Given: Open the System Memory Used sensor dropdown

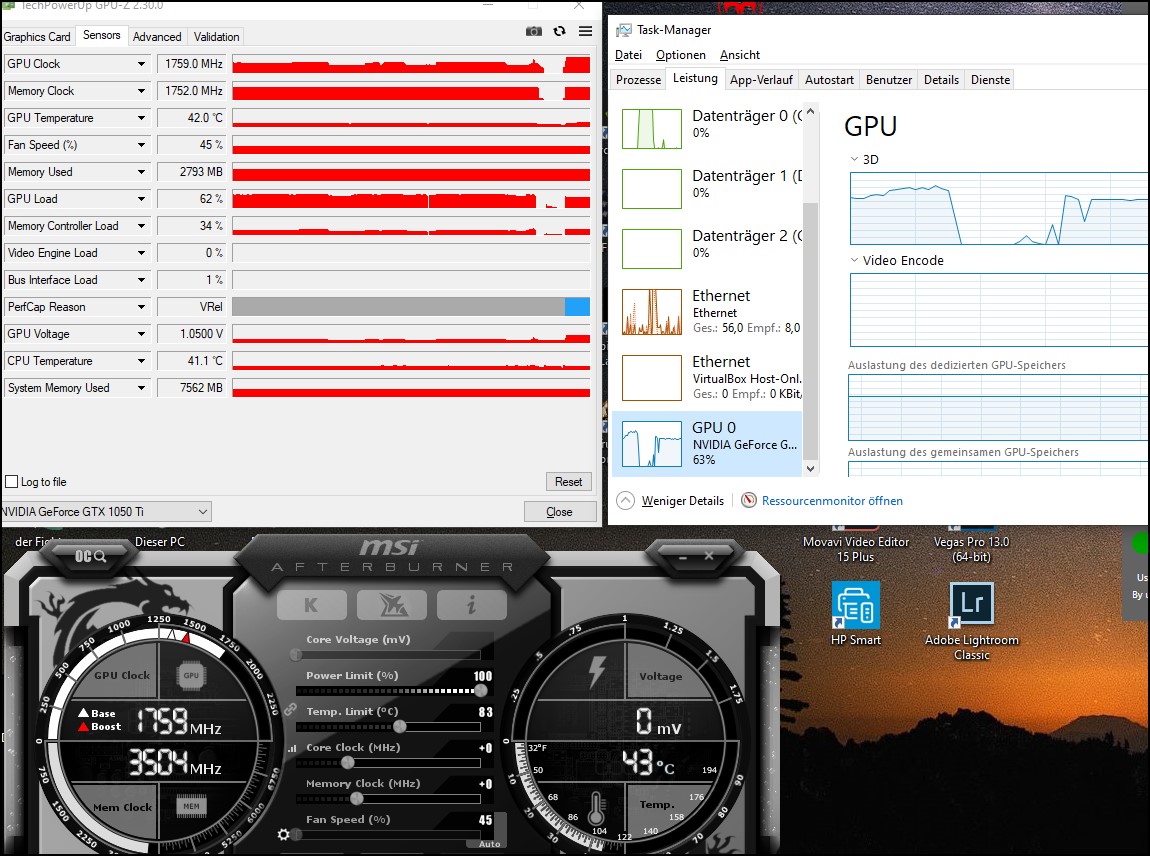Looking at the screenshot, I should point(141,388).
